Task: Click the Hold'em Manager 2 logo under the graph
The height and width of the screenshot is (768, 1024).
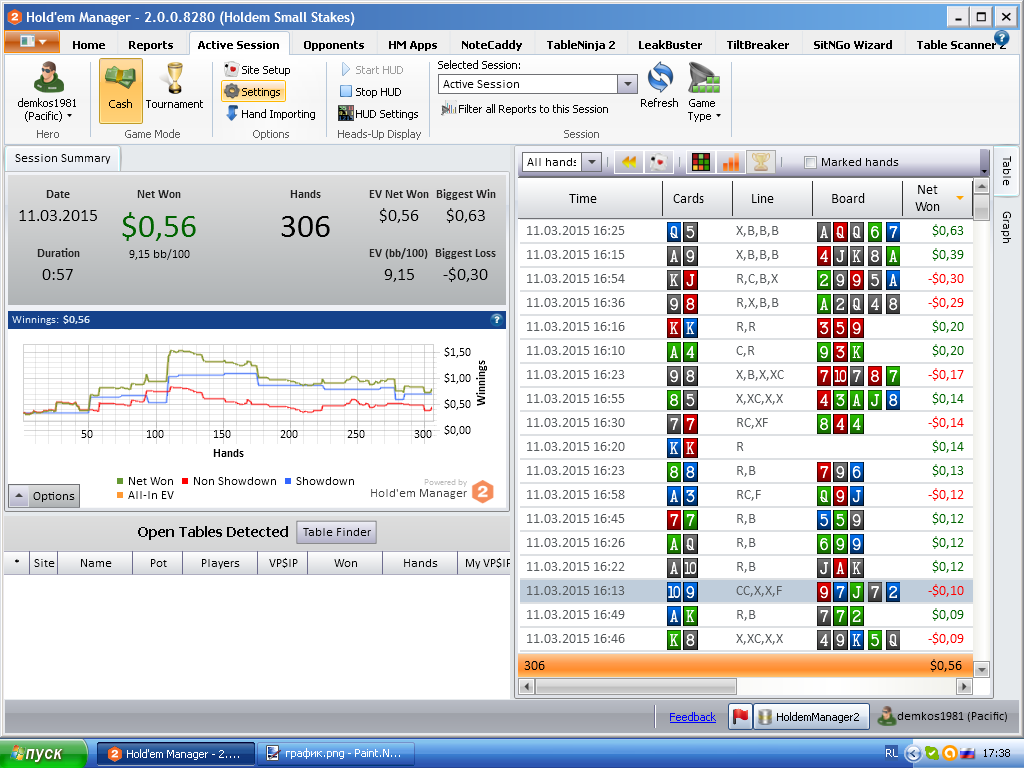Action: [x=483, y=491]
